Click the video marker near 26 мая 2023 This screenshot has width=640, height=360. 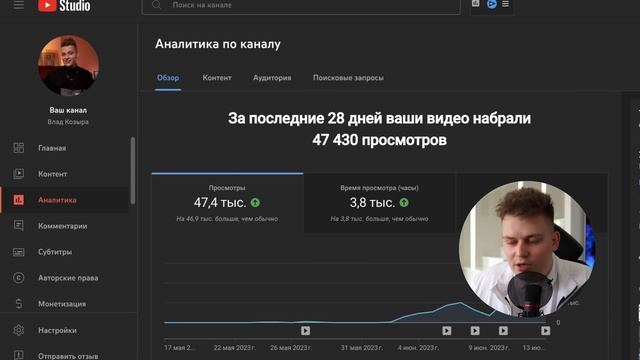pyautogui.click(x=305, y=331)
